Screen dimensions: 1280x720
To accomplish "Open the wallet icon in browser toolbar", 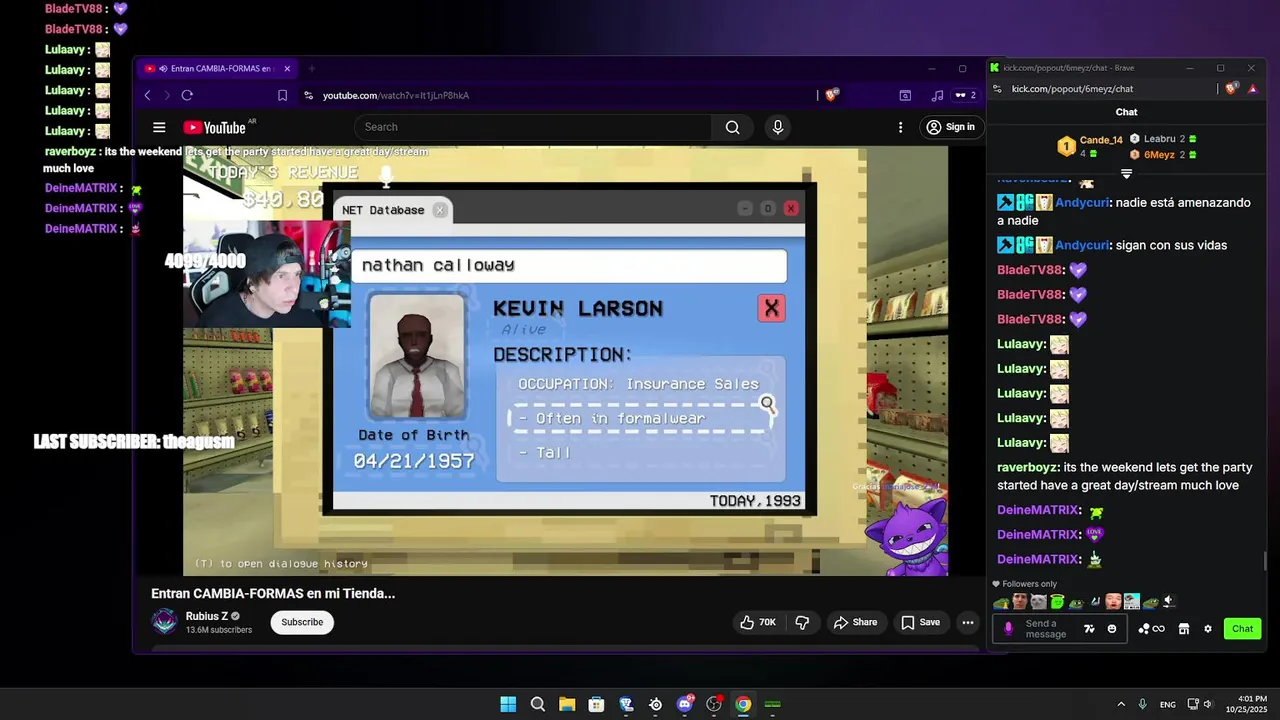I will [905, 95].
